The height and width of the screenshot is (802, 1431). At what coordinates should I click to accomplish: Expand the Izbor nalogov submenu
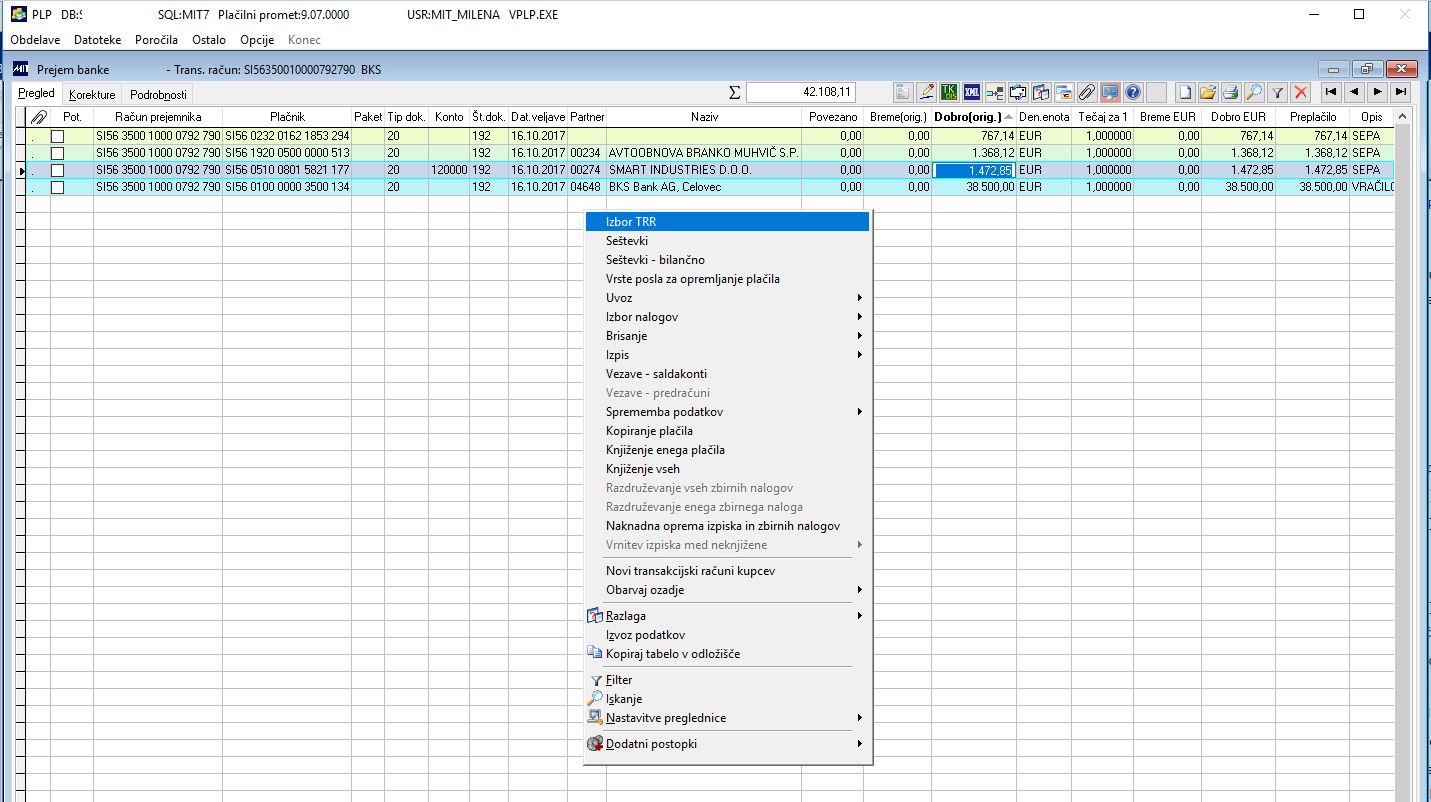point(728,317)
